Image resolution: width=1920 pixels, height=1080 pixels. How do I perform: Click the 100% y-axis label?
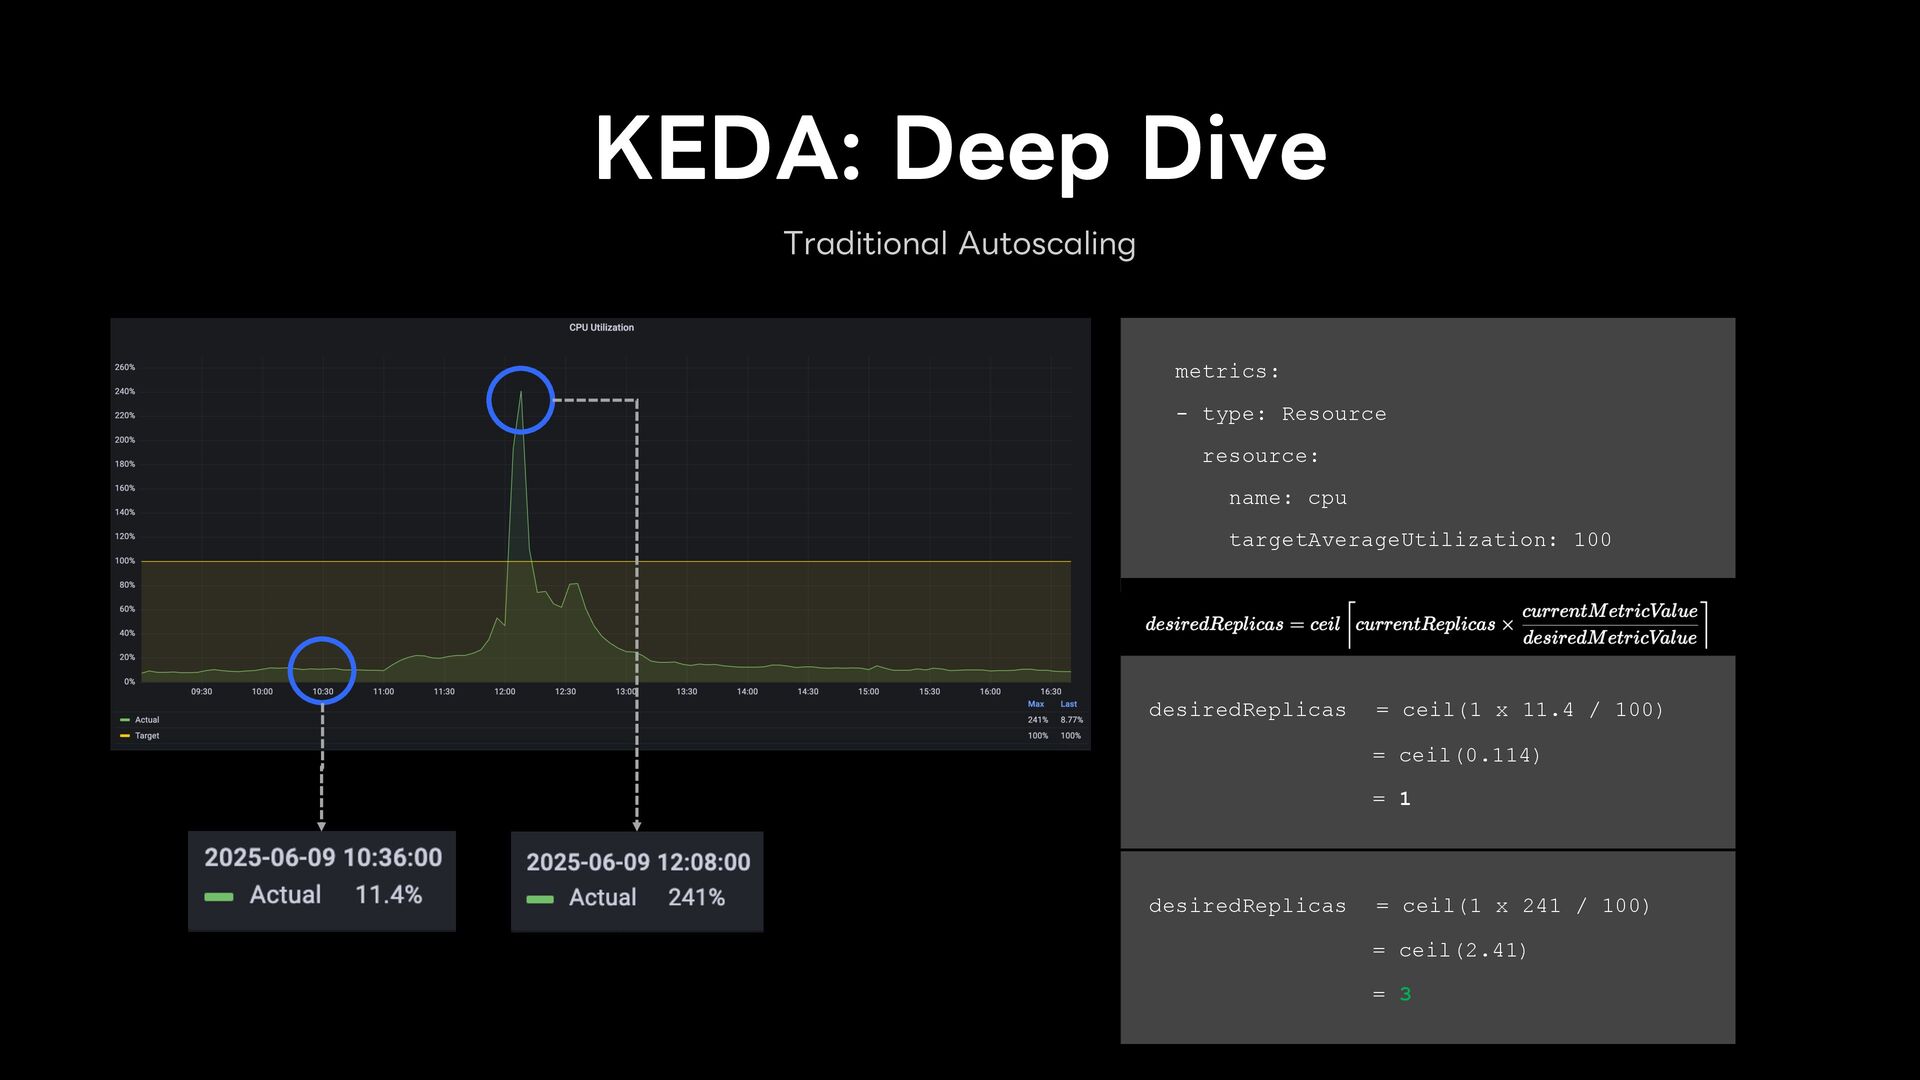[125, 561]
